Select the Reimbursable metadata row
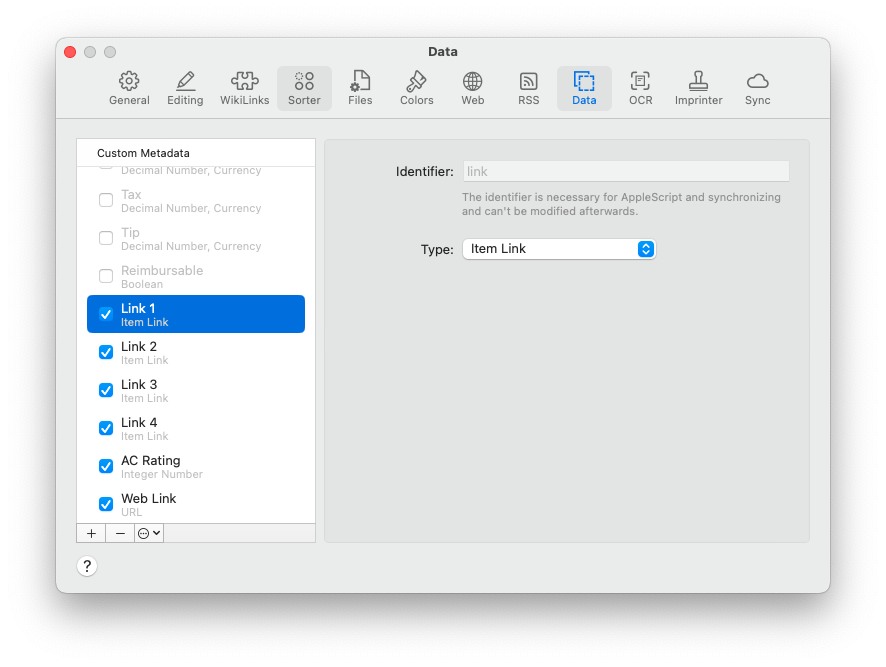The height and width of the screenshot is (667, 886). (x=196, y=276)
